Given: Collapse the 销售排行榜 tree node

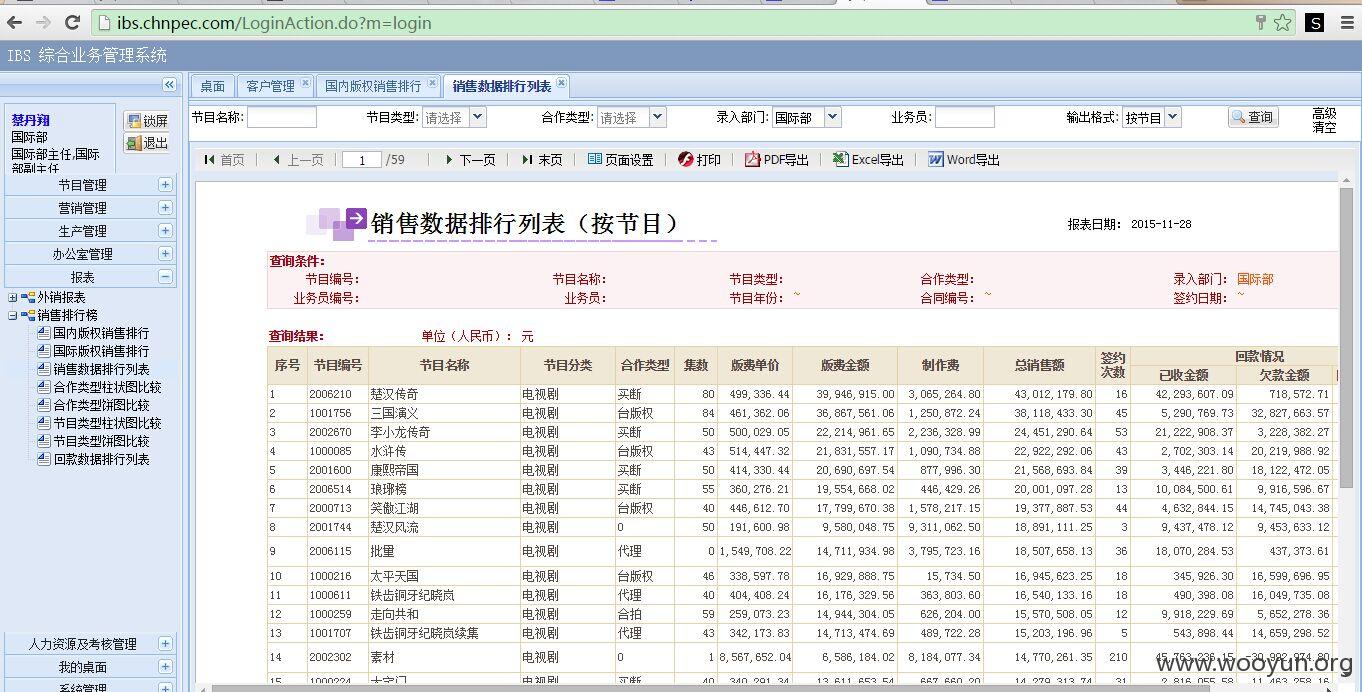Looking at the screenshot, I should click(x=12, y=315).
